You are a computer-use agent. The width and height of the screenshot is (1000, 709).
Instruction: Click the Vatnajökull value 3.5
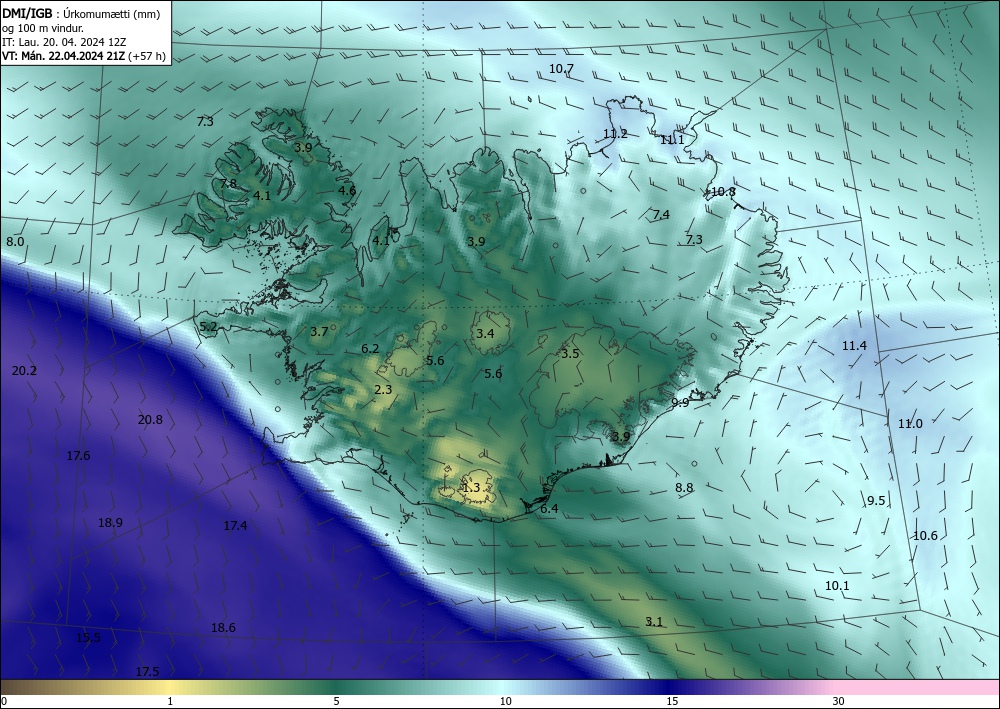[570, 353]
